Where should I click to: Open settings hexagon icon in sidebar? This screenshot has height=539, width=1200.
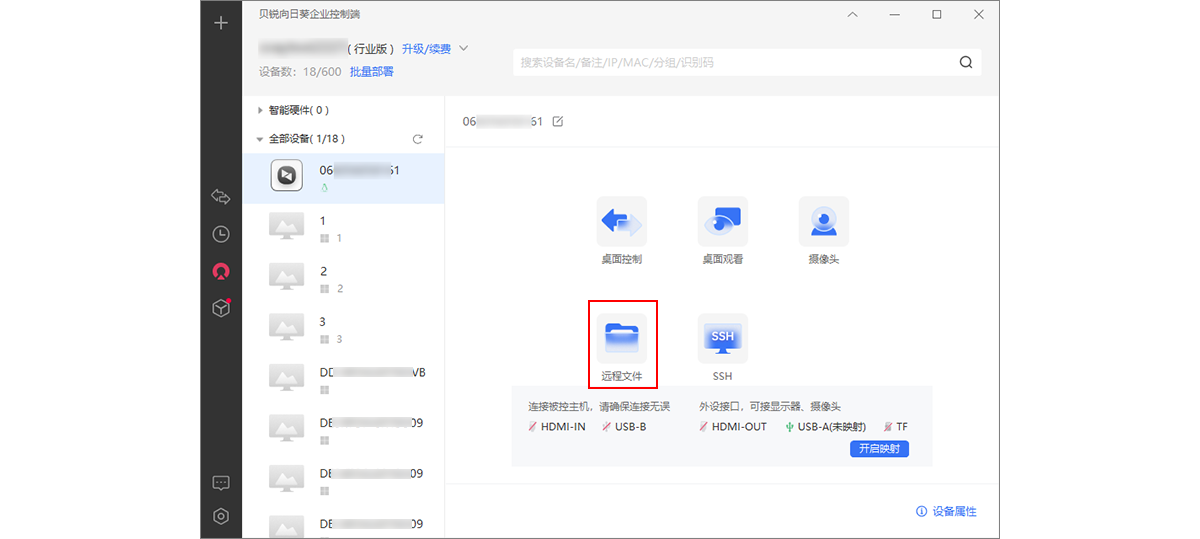(221, 516)
